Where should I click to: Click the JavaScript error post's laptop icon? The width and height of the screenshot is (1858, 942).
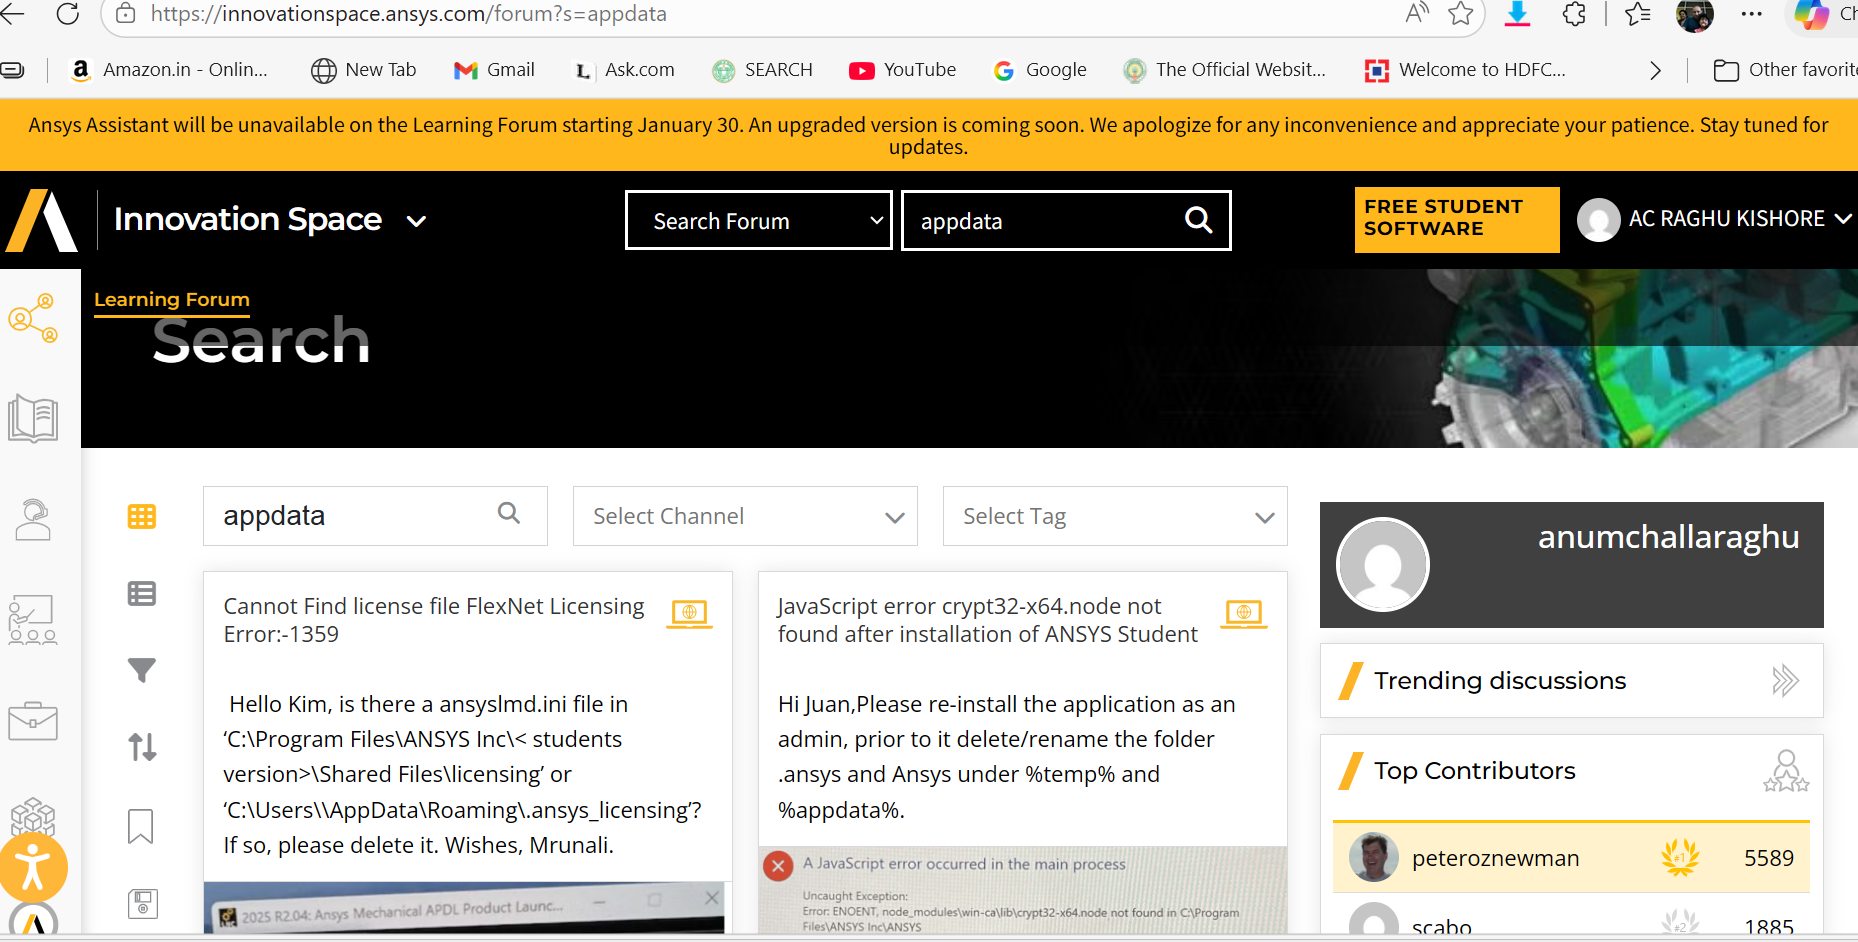[x=1244, y=613]
